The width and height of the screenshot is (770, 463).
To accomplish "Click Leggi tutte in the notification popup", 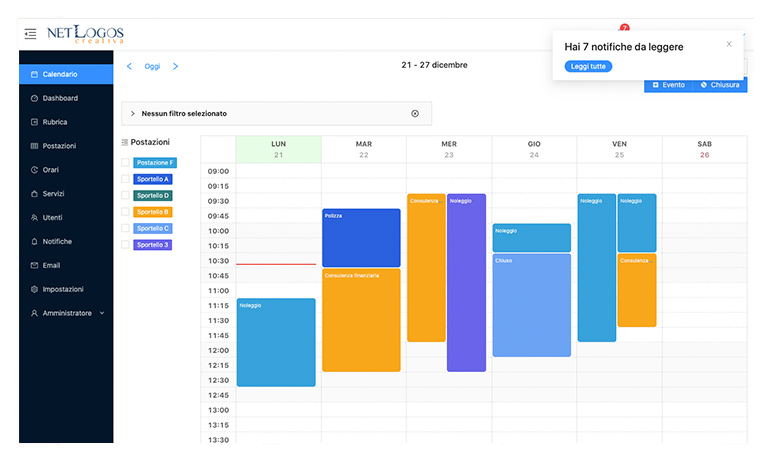I will 588,66.
